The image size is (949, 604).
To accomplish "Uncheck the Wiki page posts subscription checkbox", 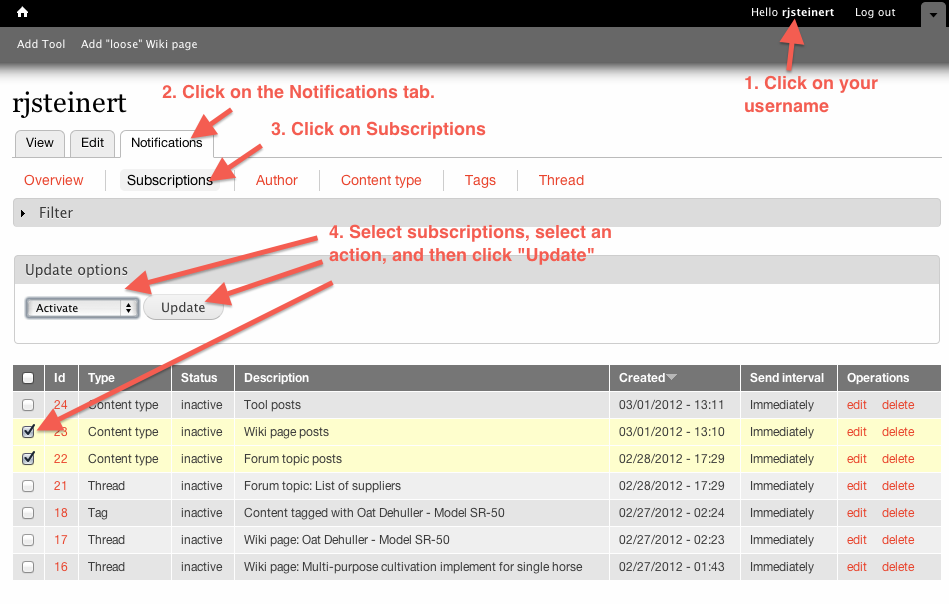I will 28,432.
